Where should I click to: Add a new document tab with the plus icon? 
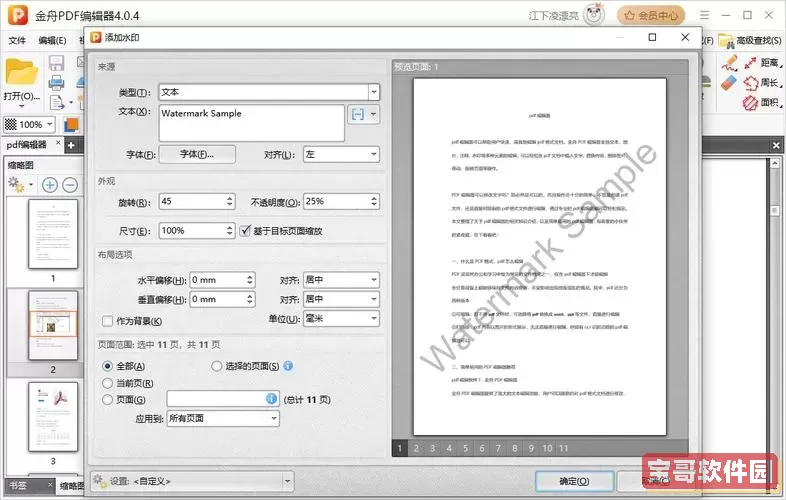71,145
